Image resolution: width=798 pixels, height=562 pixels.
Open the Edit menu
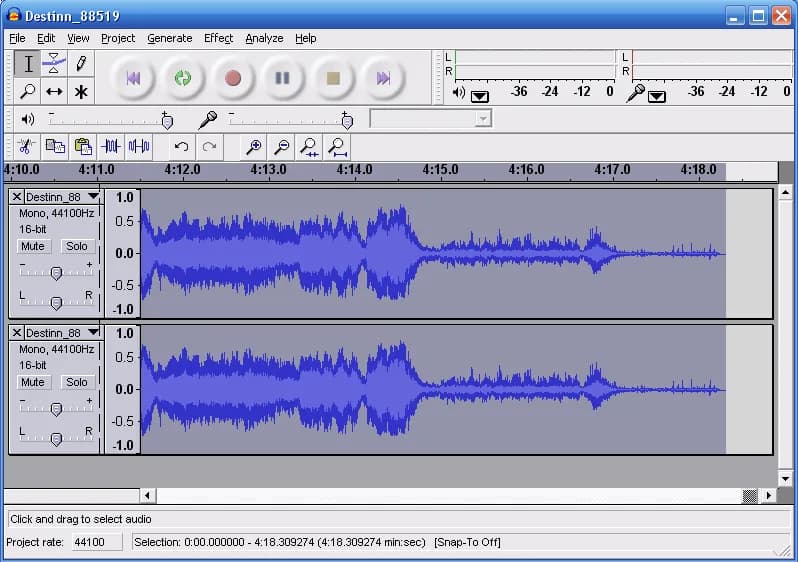point(46,38)
